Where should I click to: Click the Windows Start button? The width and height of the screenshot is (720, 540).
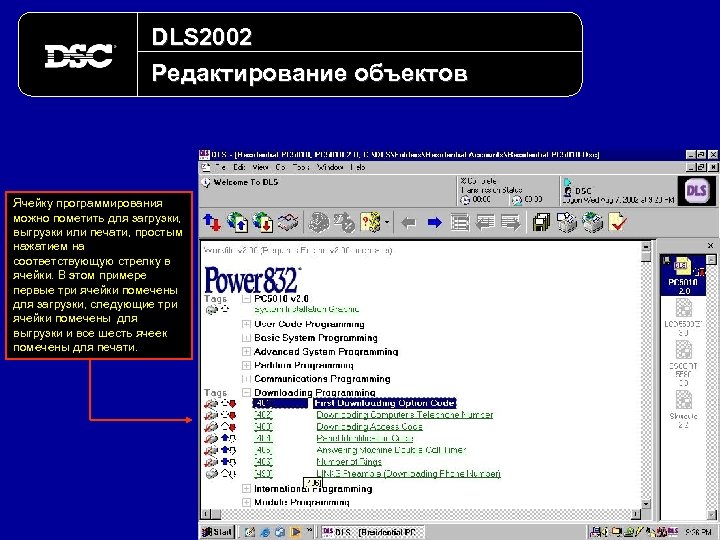[218, 532]
